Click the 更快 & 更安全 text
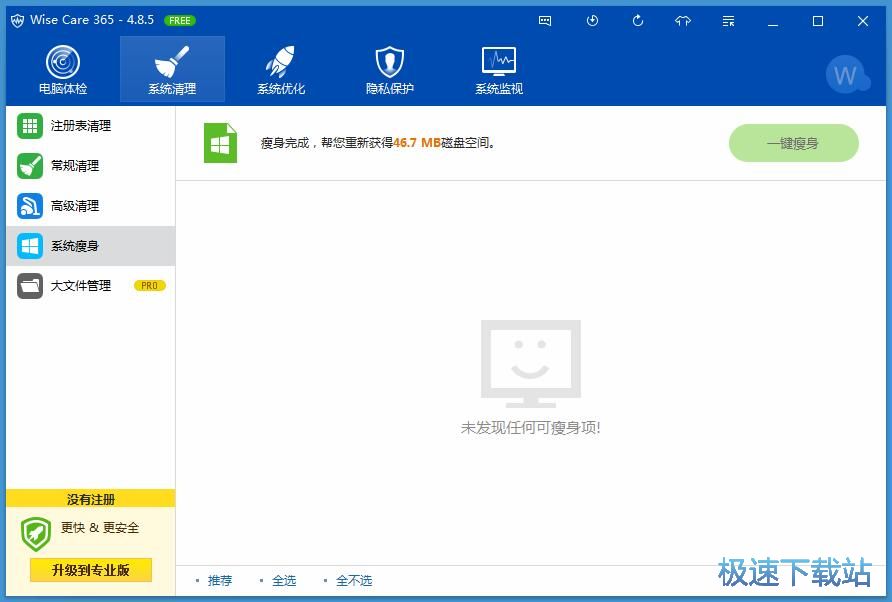 coord(100,527)
